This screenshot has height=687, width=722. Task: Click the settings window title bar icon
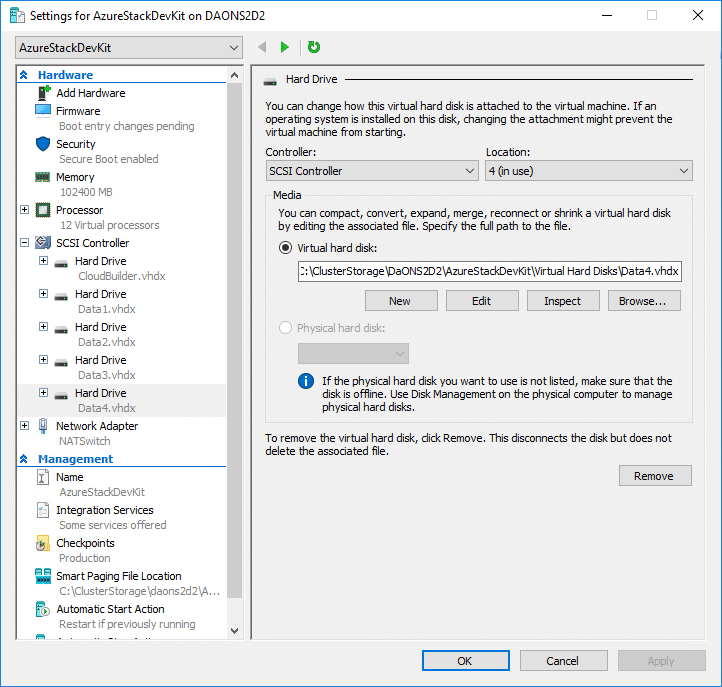(x=17, y=16)
